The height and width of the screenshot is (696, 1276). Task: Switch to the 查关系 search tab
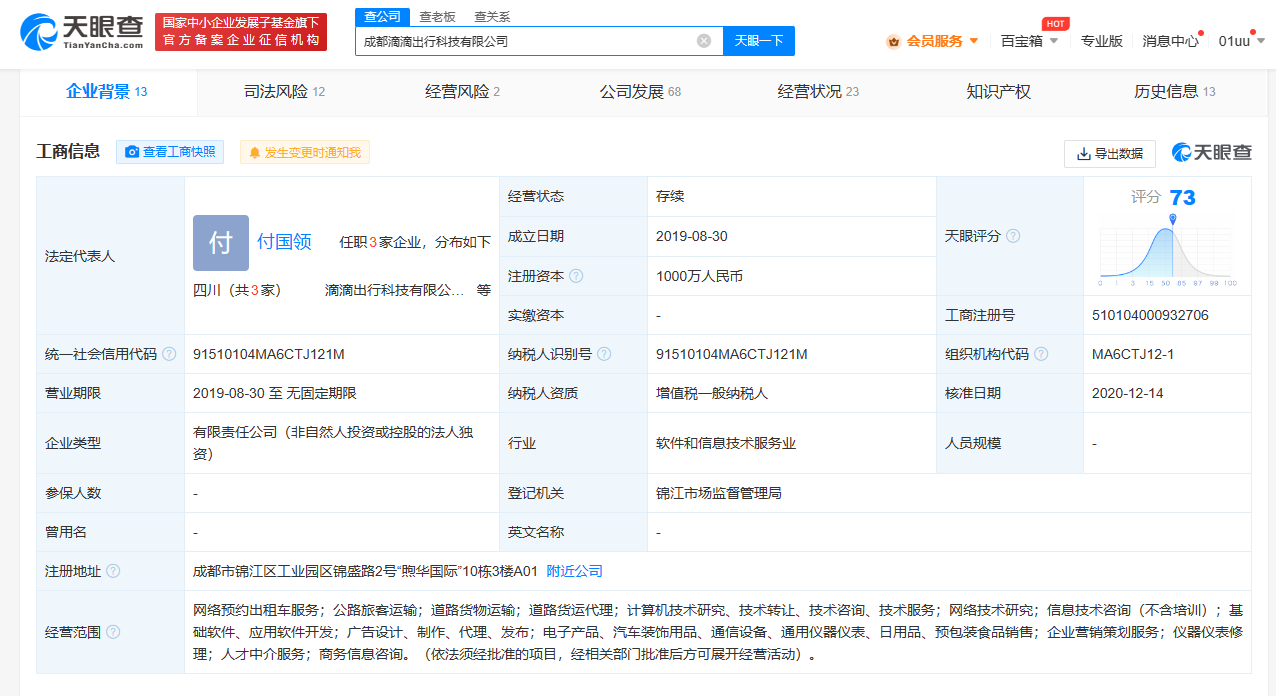pos(492,16)
